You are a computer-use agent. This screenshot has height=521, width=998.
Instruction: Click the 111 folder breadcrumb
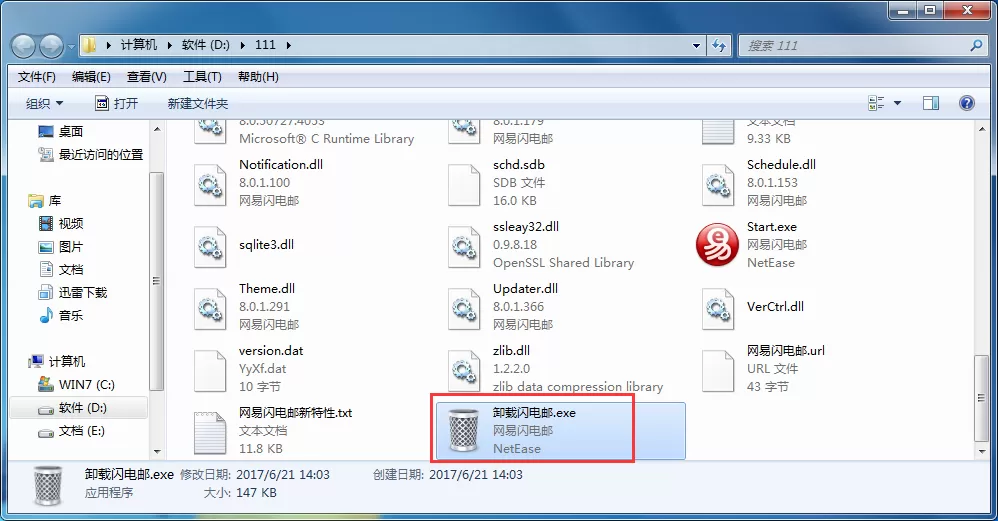[265, 45]
